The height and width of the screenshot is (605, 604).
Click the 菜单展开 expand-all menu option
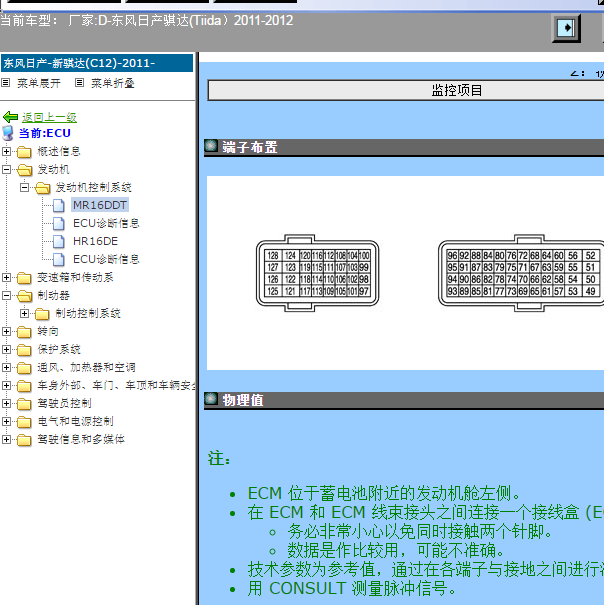pos(39,83)
